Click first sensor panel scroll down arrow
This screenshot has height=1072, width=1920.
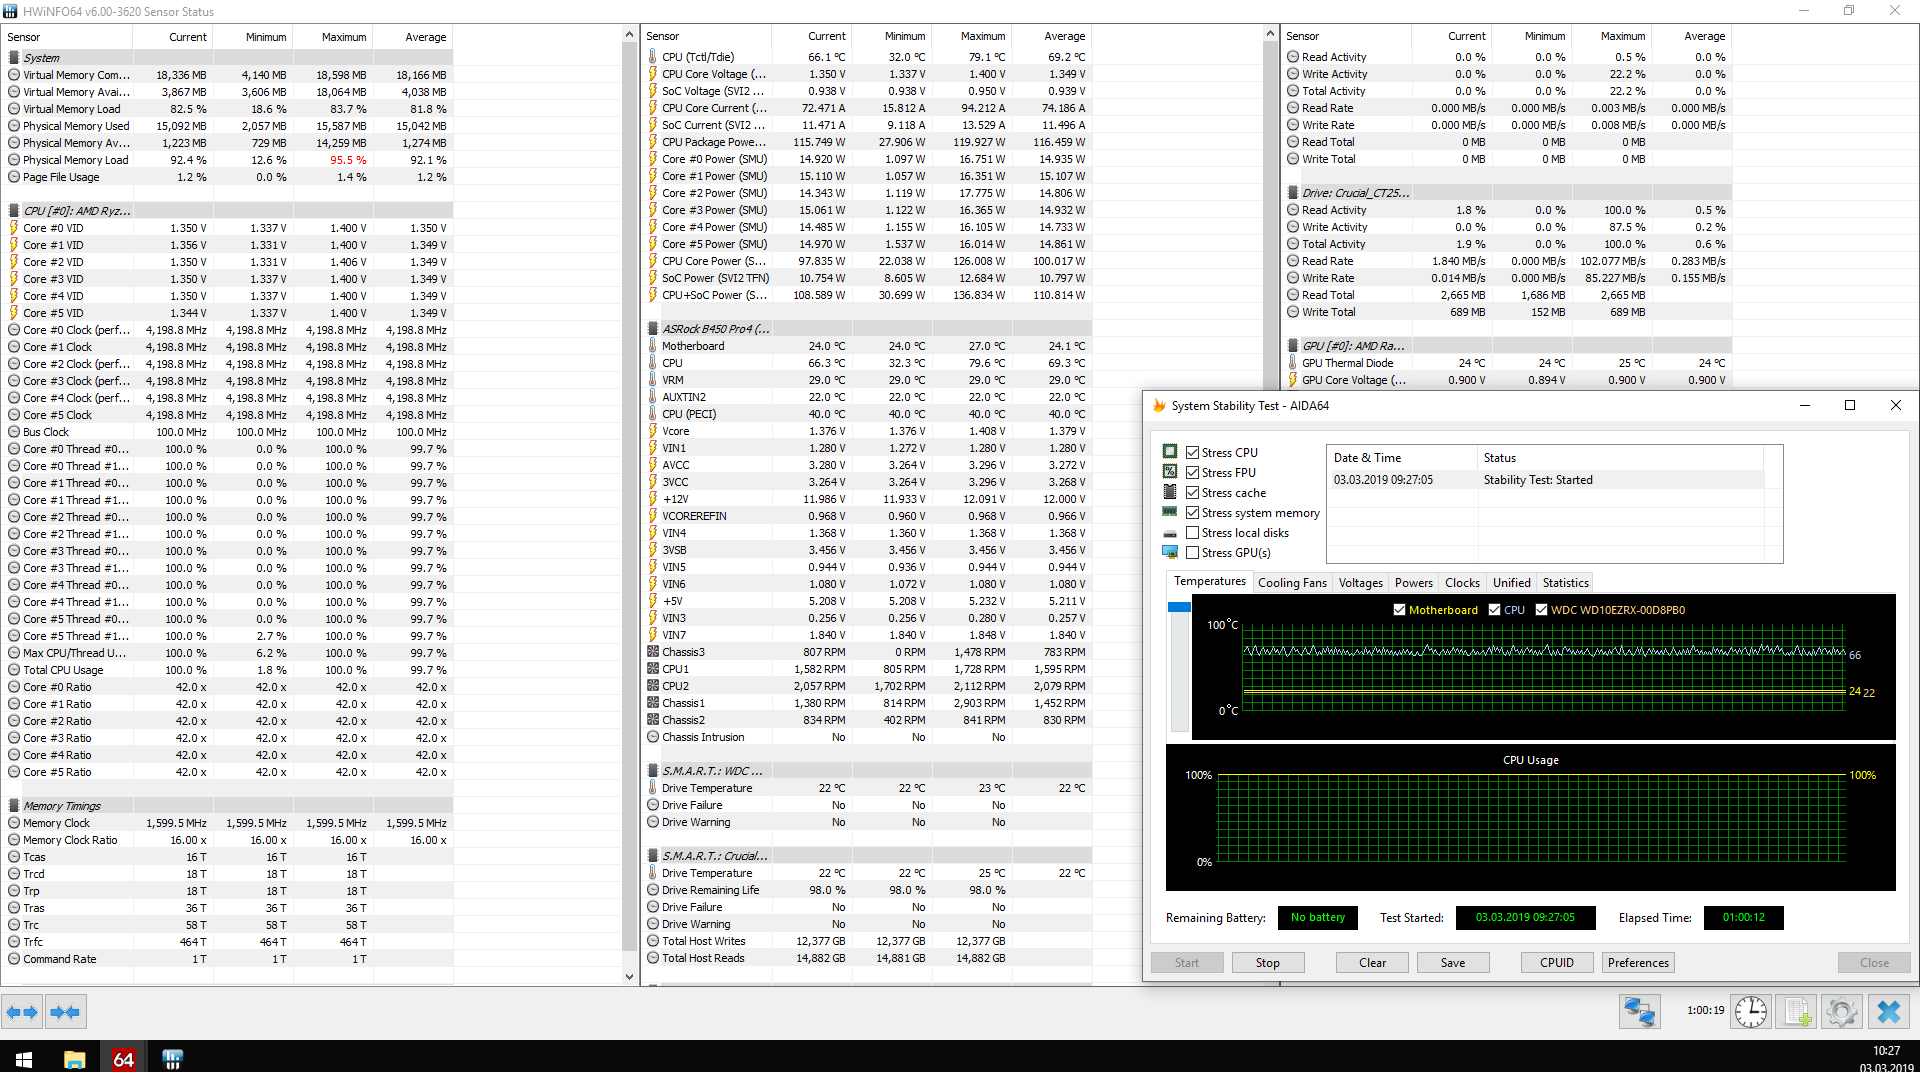(629, 977)
